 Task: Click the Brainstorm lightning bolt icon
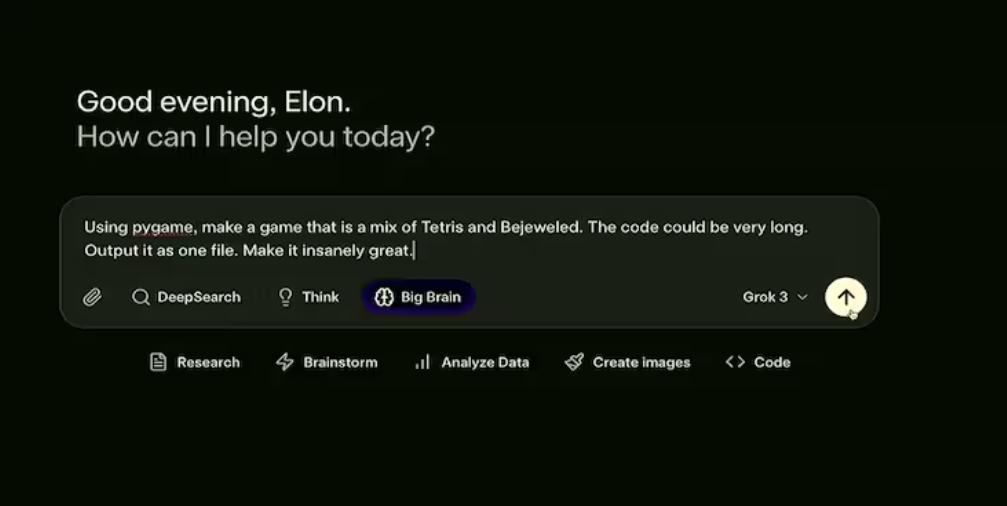[x=284, y=362]
